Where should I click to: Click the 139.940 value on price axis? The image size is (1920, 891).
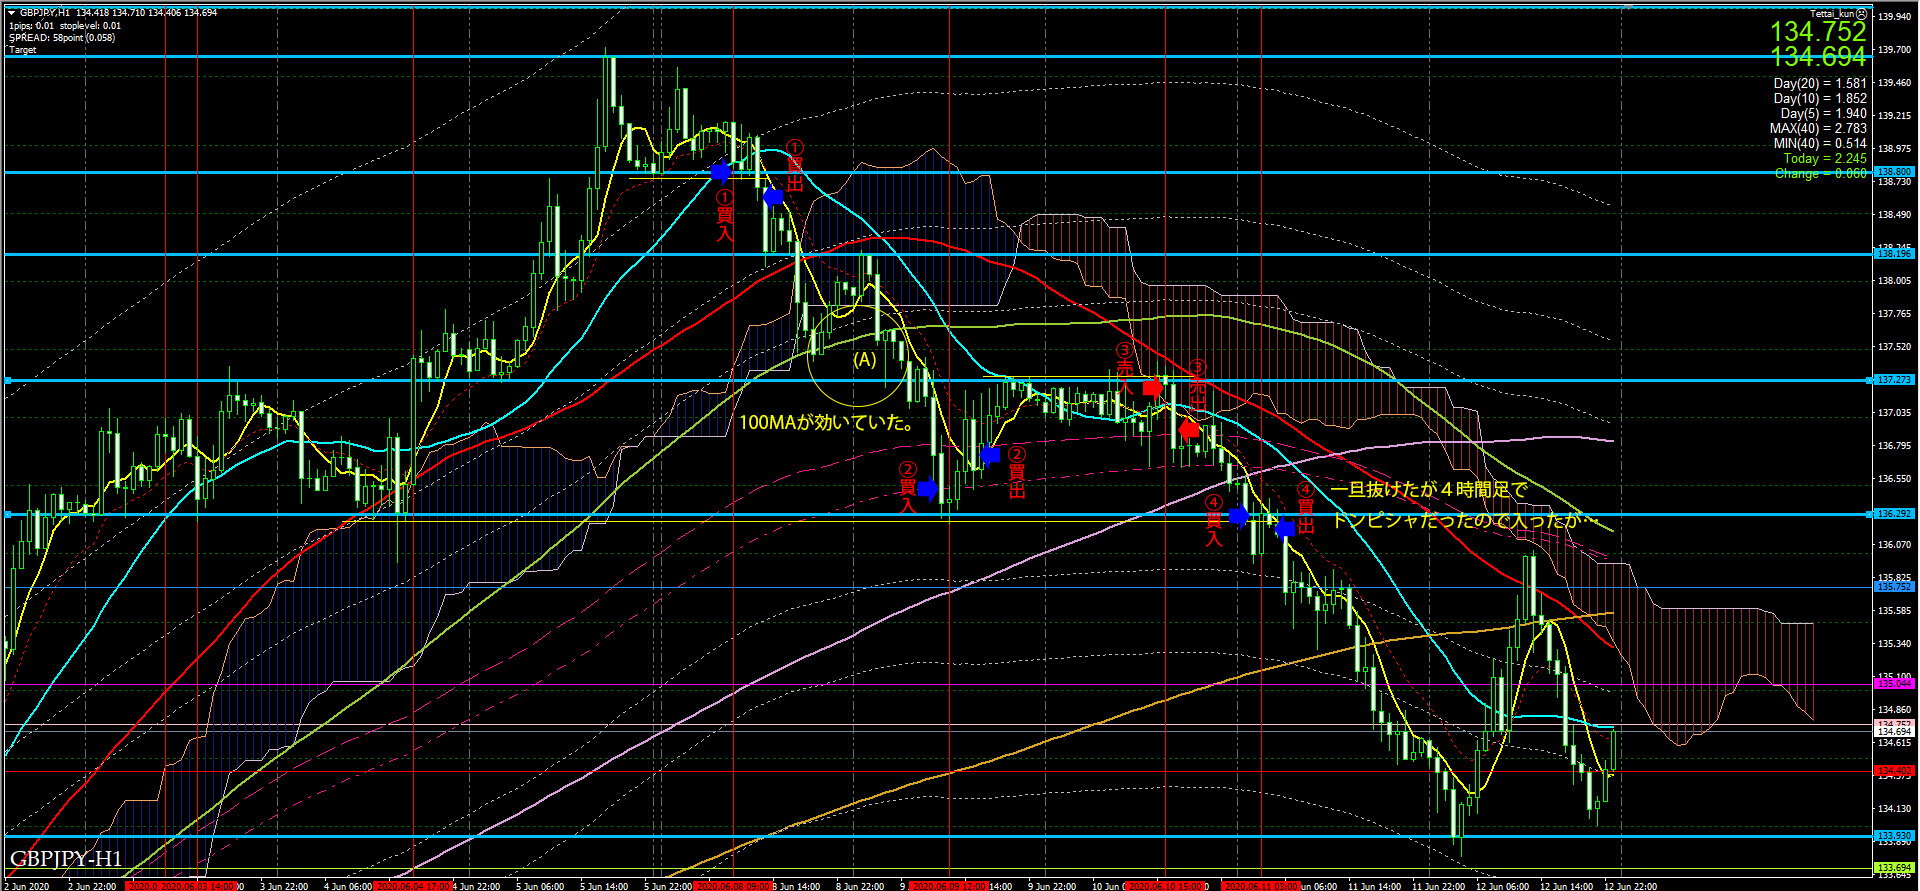(1894, 17)
